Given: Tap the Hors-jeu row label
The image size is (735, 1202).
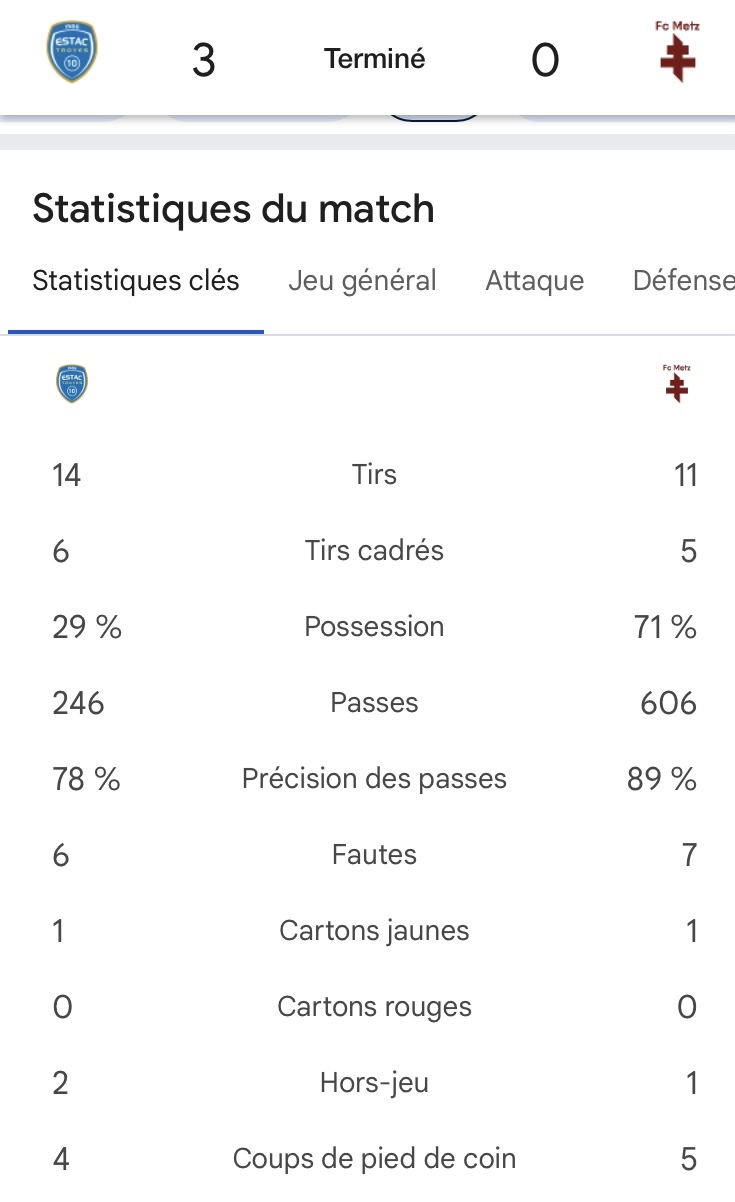Looking at the screenshot, I should click(375, 1082).
